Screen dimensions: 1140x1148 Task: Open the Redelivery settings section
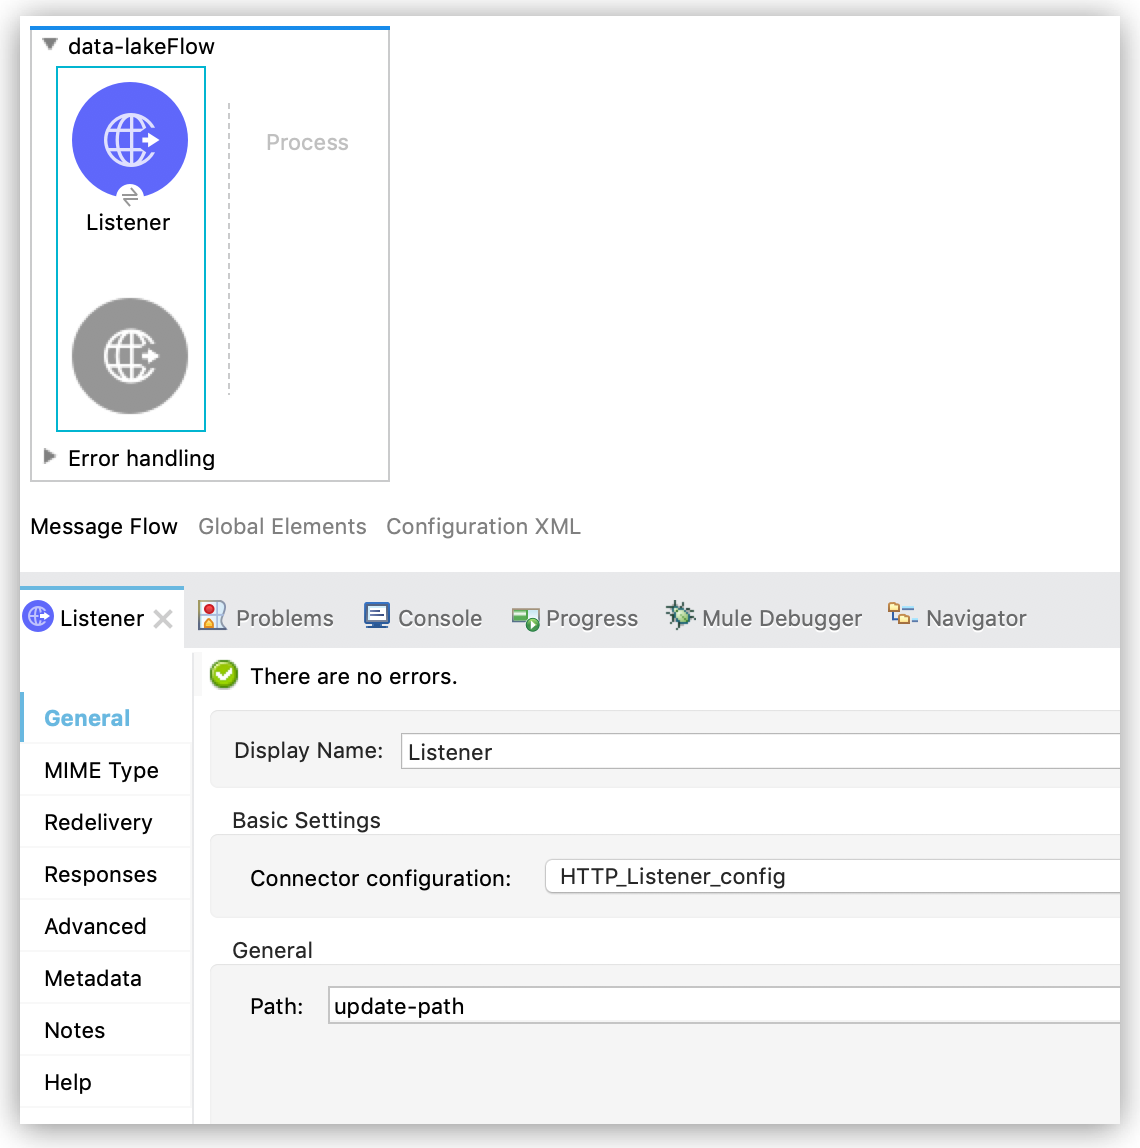click(x=98, y=822)
